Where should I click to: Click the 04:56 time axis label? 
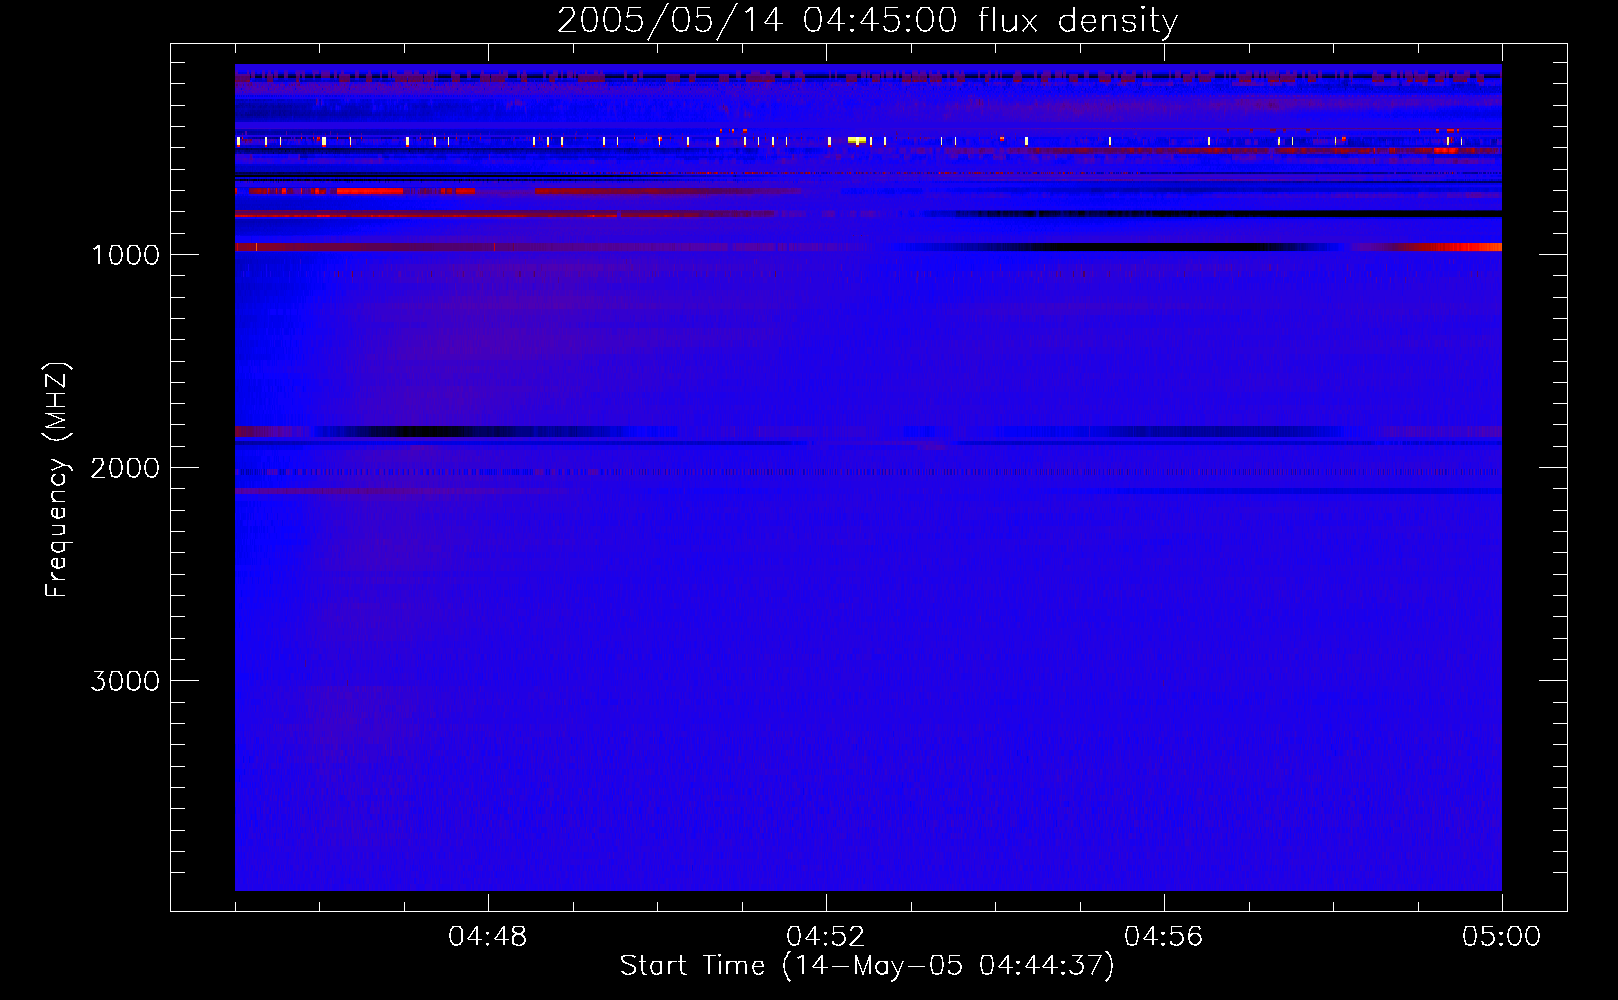pyautogui.click(x=1163, y=937)
